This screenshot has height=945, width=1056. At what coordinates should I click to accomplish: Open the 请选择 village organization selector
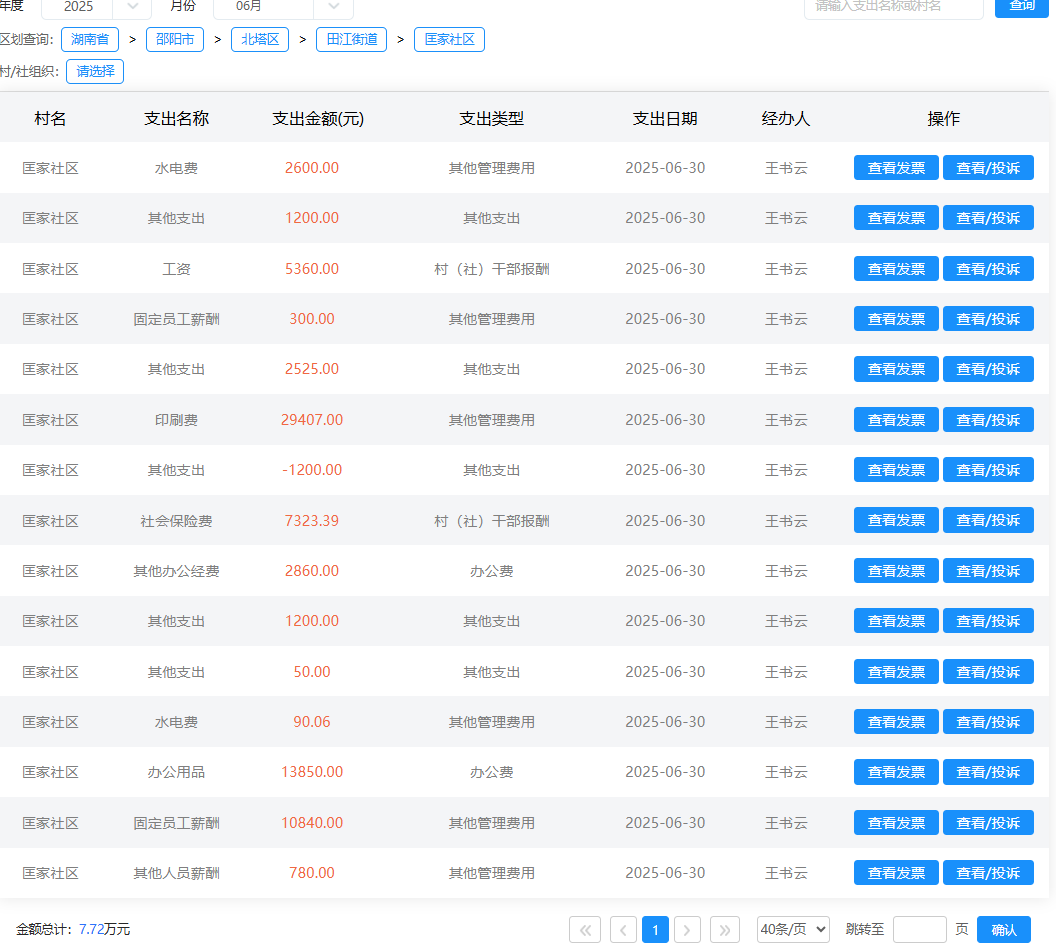pyautogui.click(x=95, y=71)
